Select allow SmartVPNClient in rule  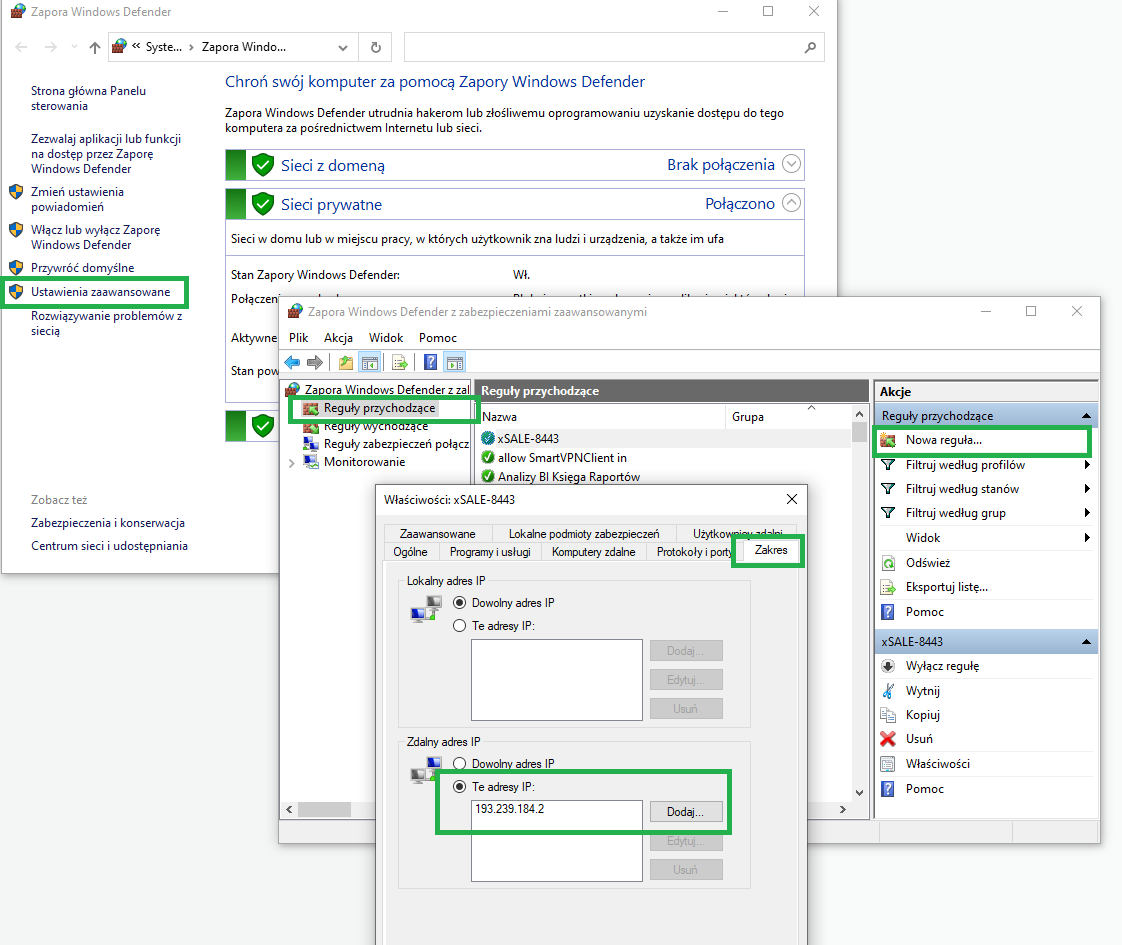[562, 458]
